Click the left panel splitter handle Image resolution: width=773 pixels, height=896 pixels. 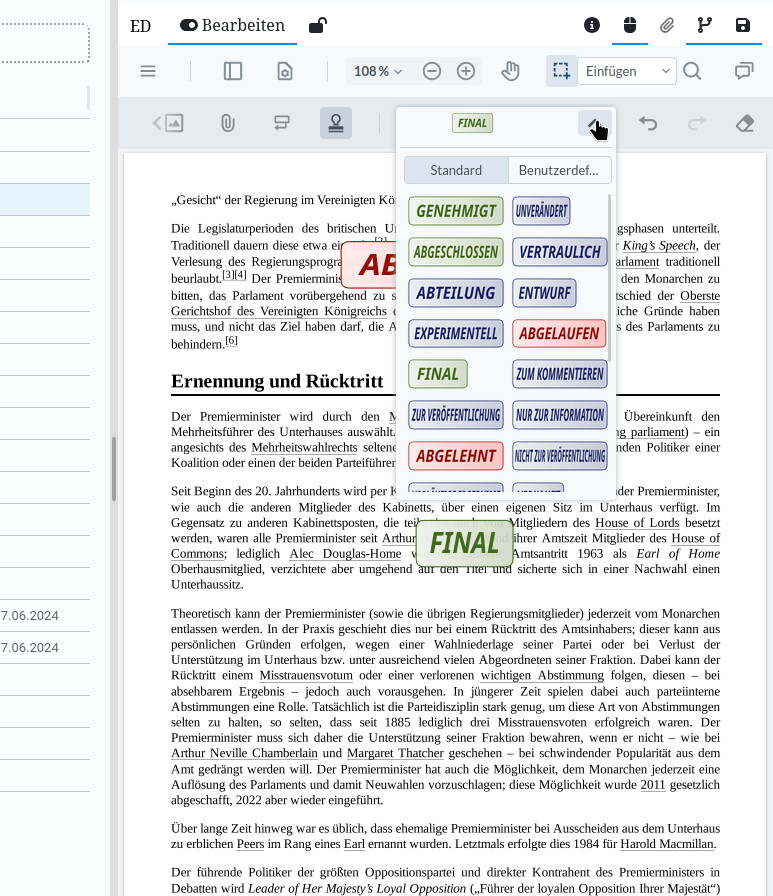pyautogui.click(x=114, y=469)
